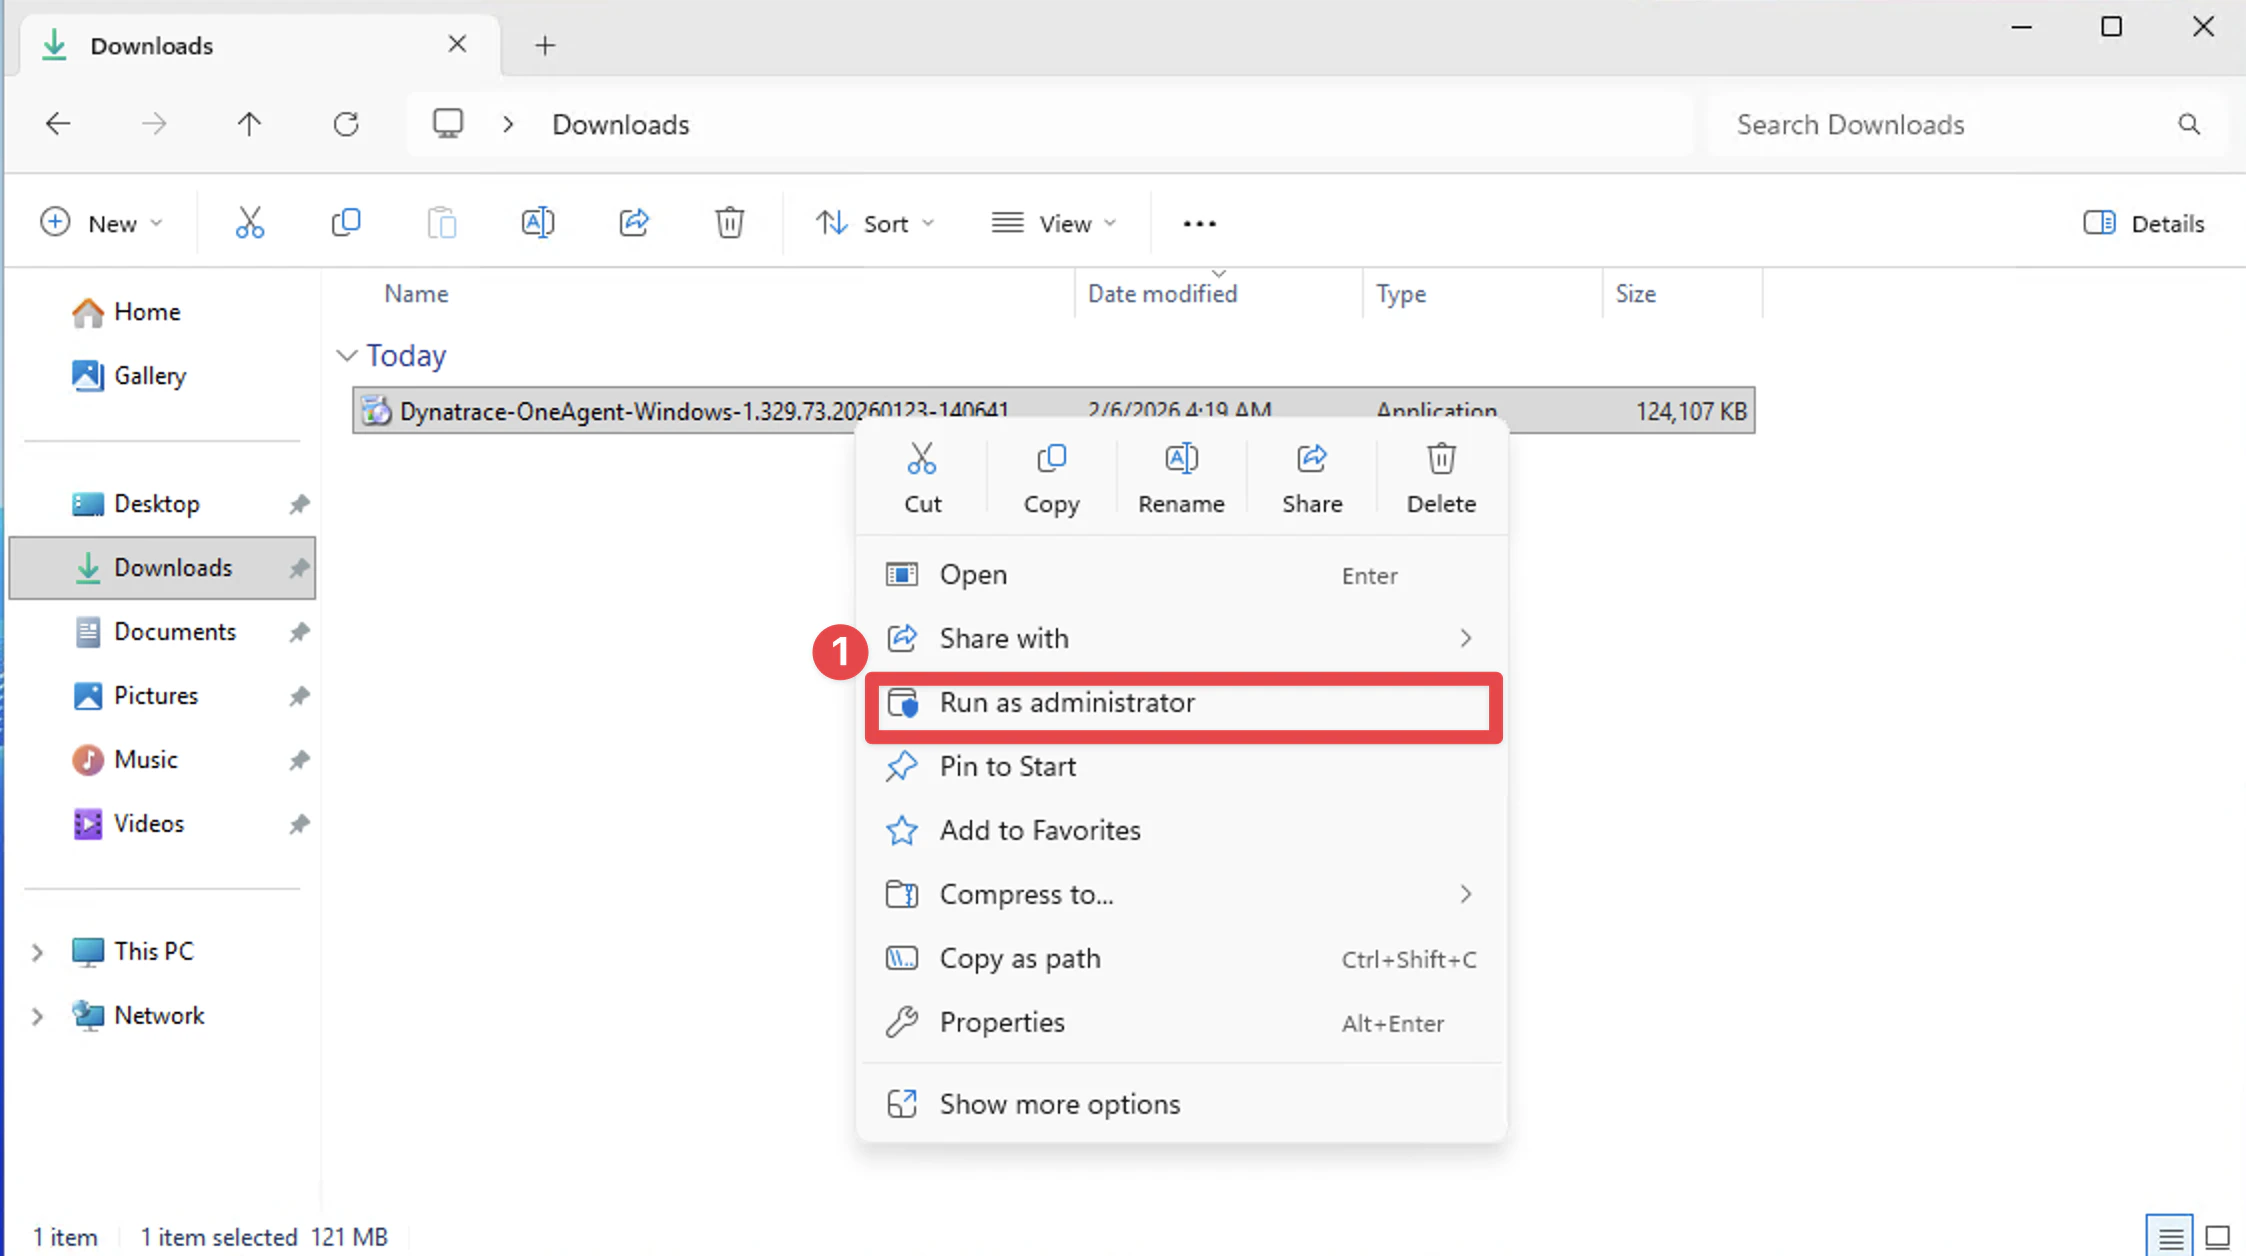Select Run as administrator
The width and height of the screenshot is (2246, 1256).
click(x=1182, y=703)
